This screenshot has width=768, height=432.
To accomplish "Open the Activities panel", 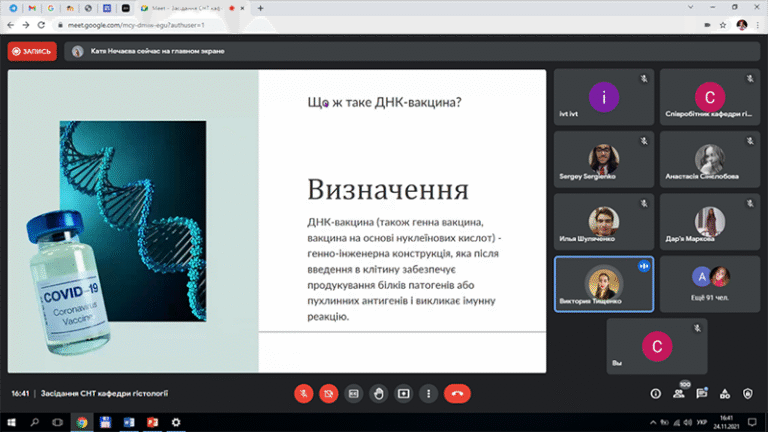I will tap(727, 393).
